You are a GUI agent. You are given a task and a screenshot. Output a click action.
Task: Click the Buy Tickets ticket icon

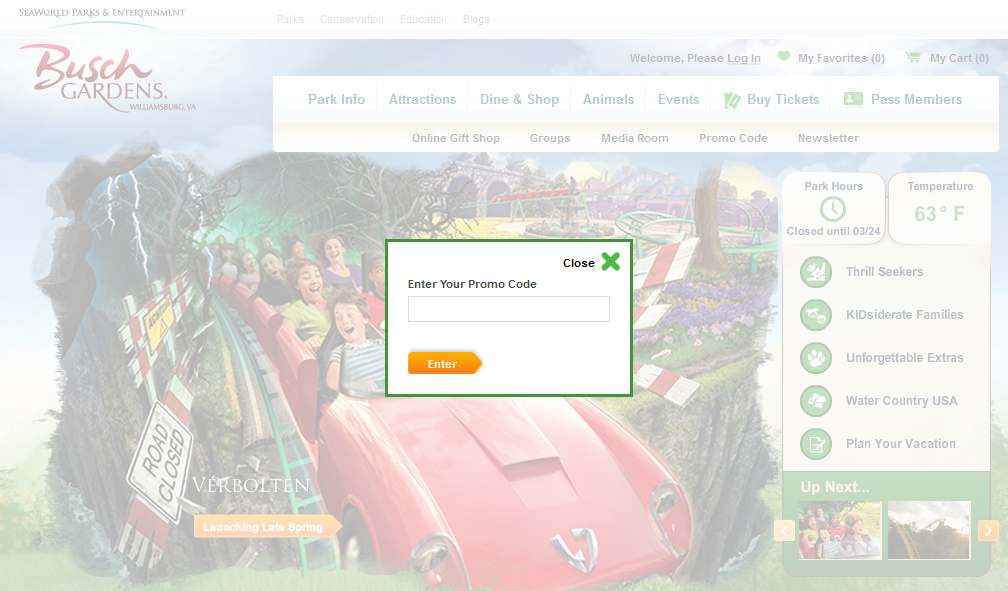tap(732, 100)
